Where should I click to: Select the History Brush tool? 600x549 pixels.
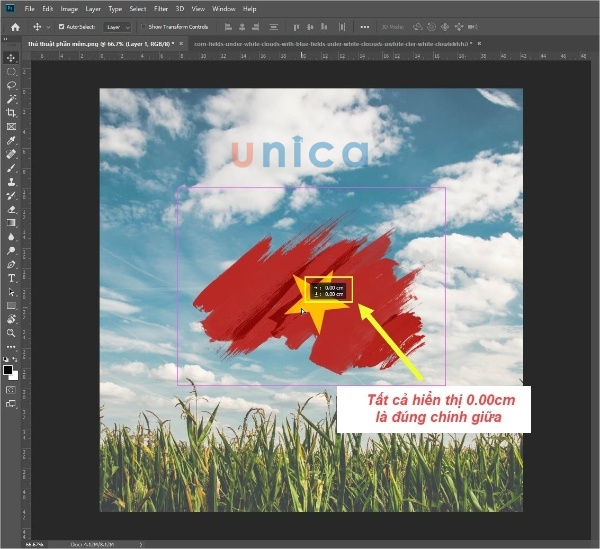point(11,195)
